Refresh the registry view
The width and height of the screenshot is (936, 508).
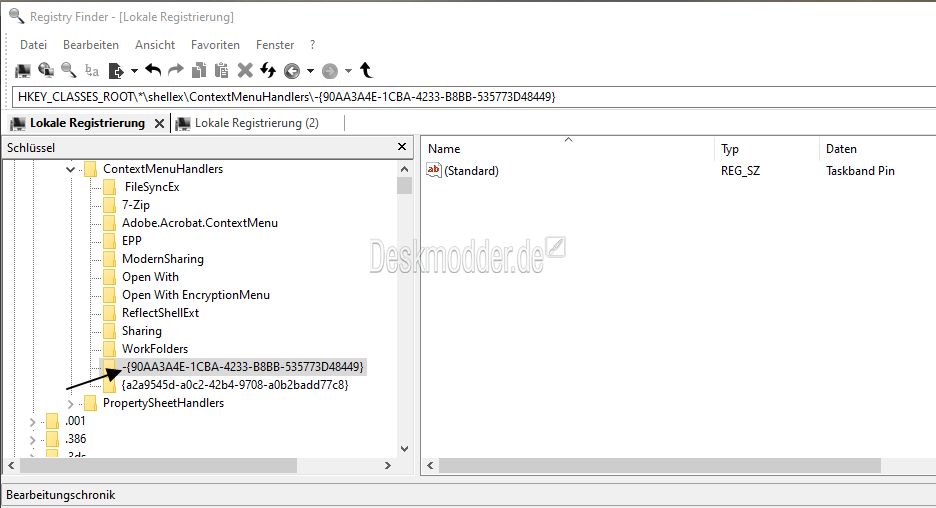[268, 70]
